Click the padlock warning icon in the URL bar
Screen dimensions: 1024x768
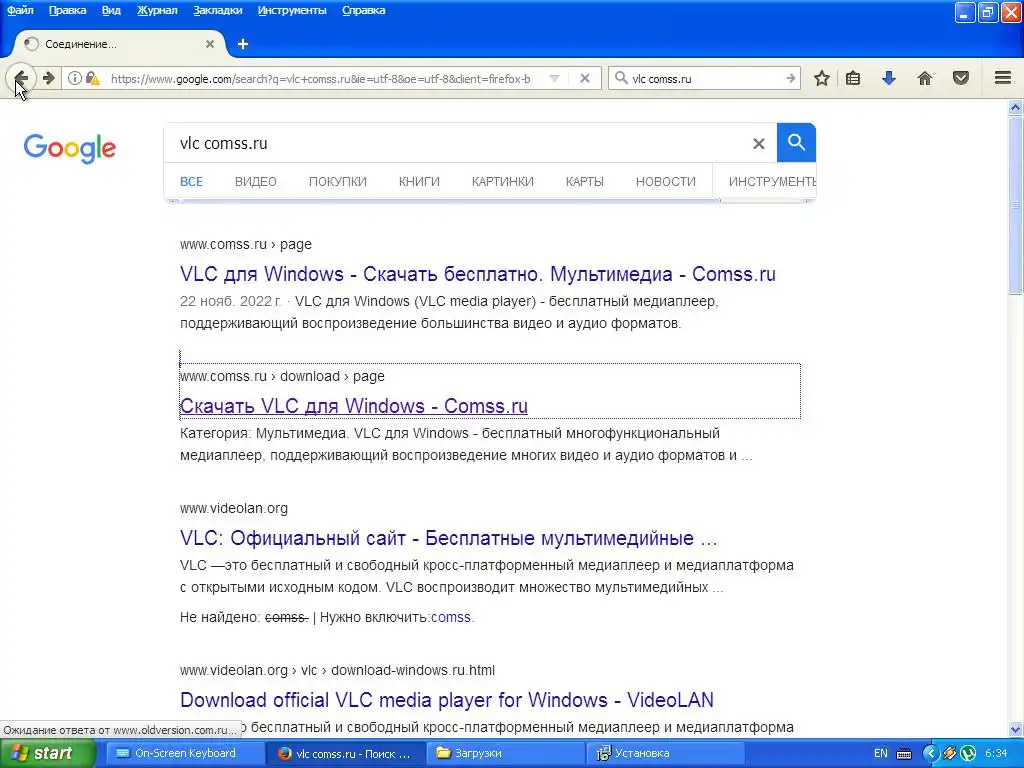pos(93,78)
